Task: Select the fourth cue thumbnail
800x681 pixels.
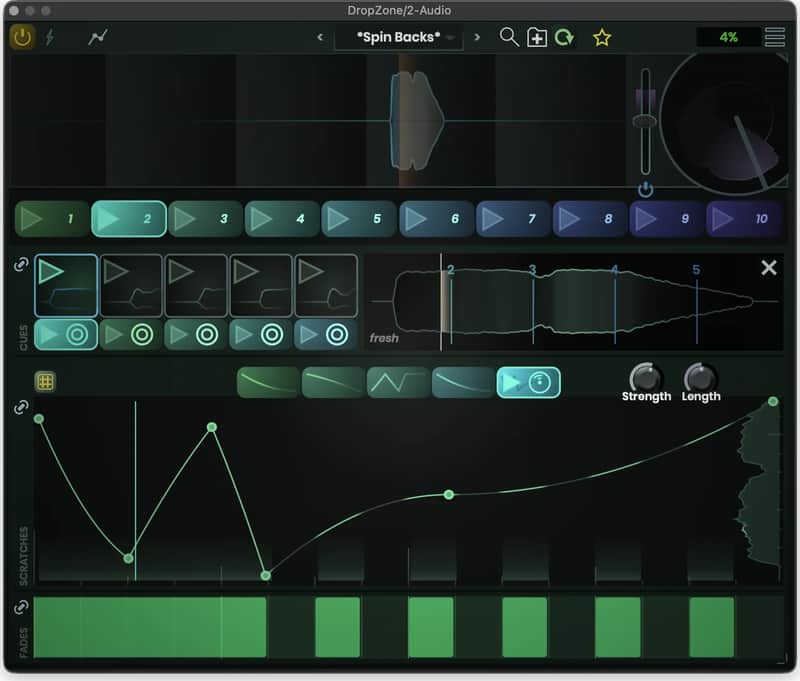Action: pos(261,286)
